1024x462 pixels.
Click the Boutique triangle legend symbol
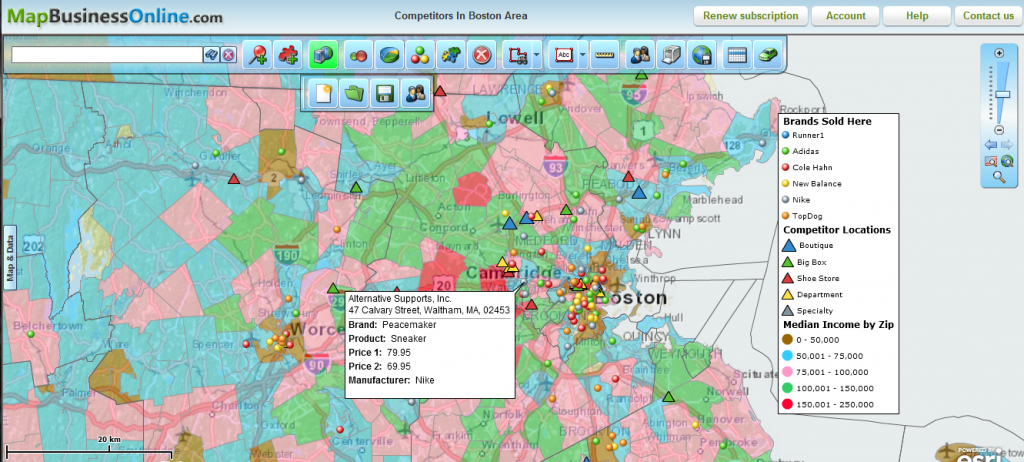788,245
